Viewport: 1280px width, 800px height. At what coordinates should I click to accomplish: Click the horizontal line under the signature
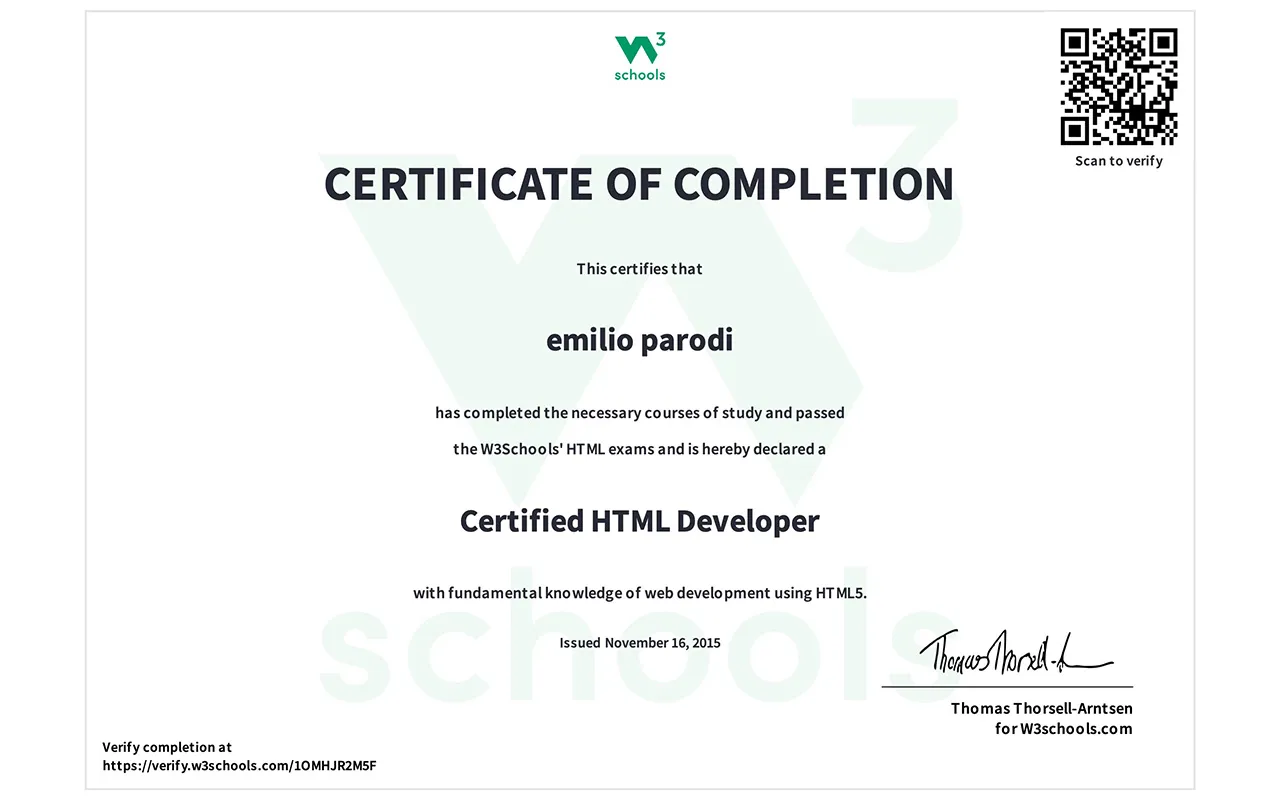click(1006, 687)
